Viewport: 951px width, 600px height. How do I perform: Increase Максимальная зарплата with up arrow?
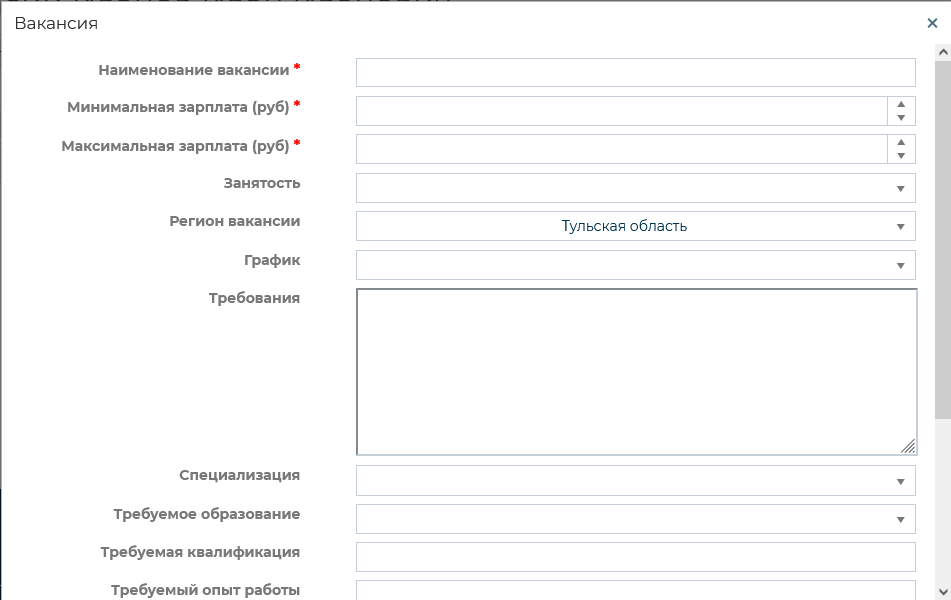[x=901, y=142]
